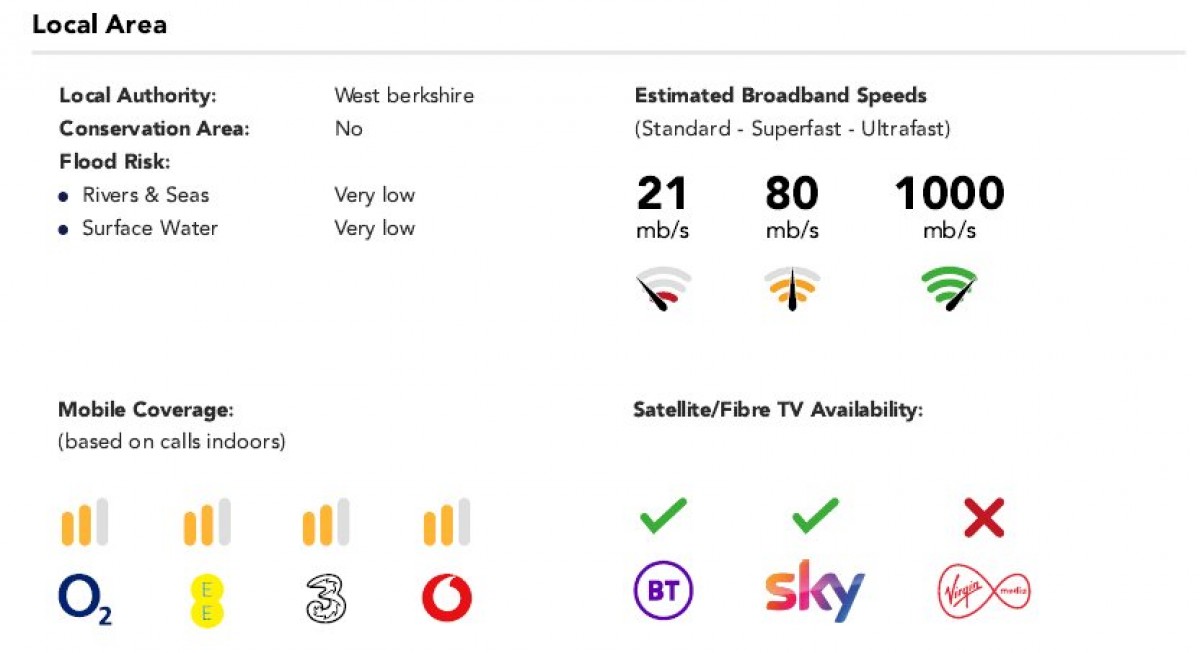1200x653 pixels.
Task: Click the red Vodafone logo
Action: (x=447, y=600)
